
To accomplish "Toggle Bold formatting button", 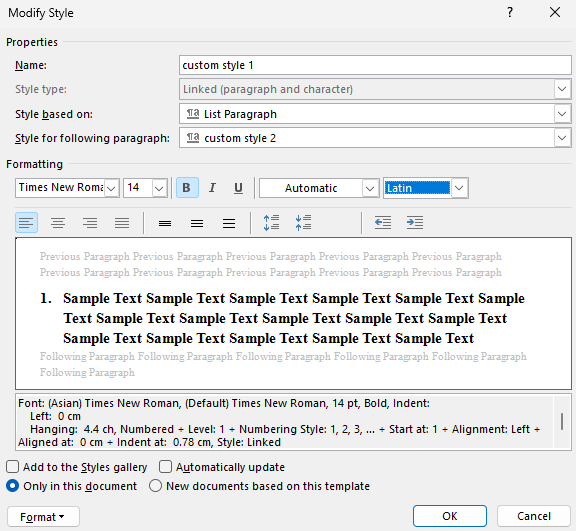I will coord(187,188).
